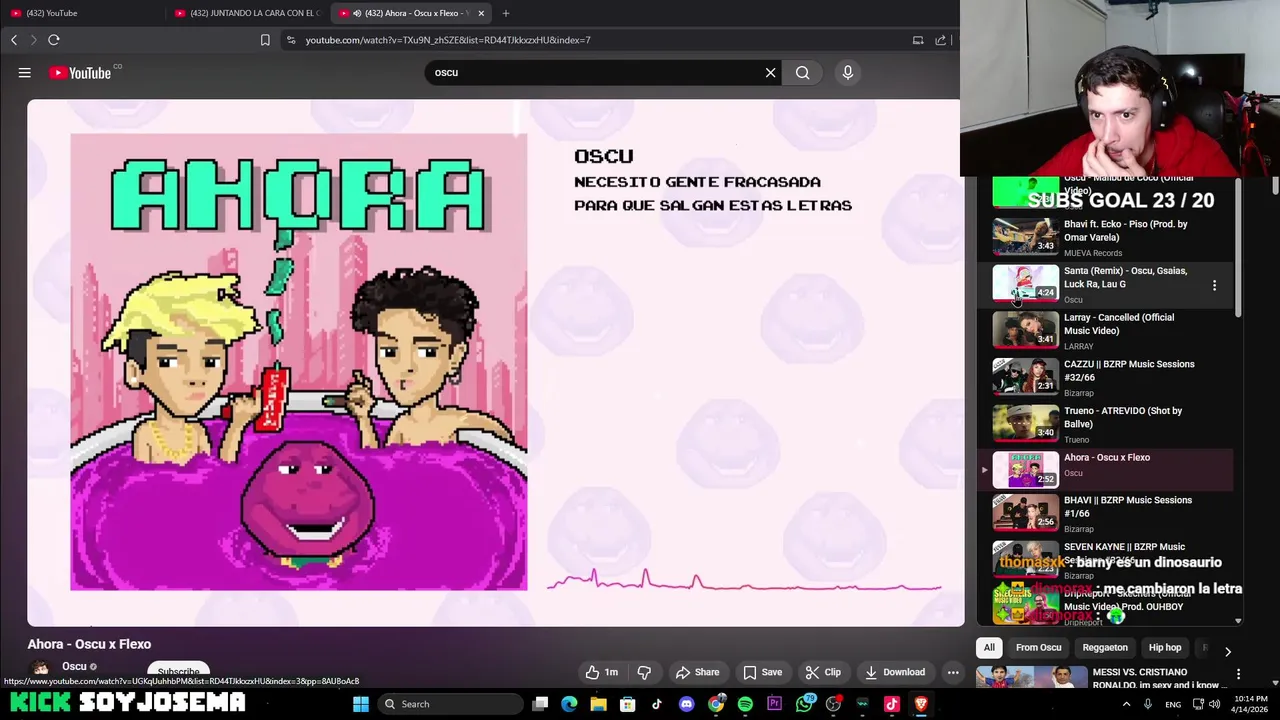This screenshot has width=1280, height=720.
Task: Select the From Oscu filter chip
Action: tap(1039, 647)
